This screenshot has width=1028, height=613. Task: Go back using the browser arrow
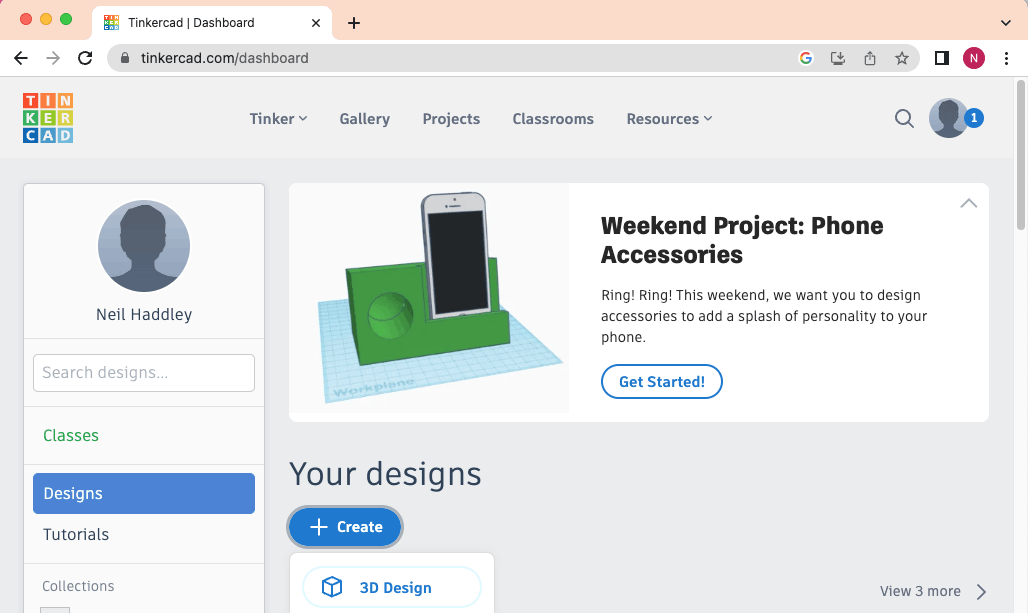point(21,58)
